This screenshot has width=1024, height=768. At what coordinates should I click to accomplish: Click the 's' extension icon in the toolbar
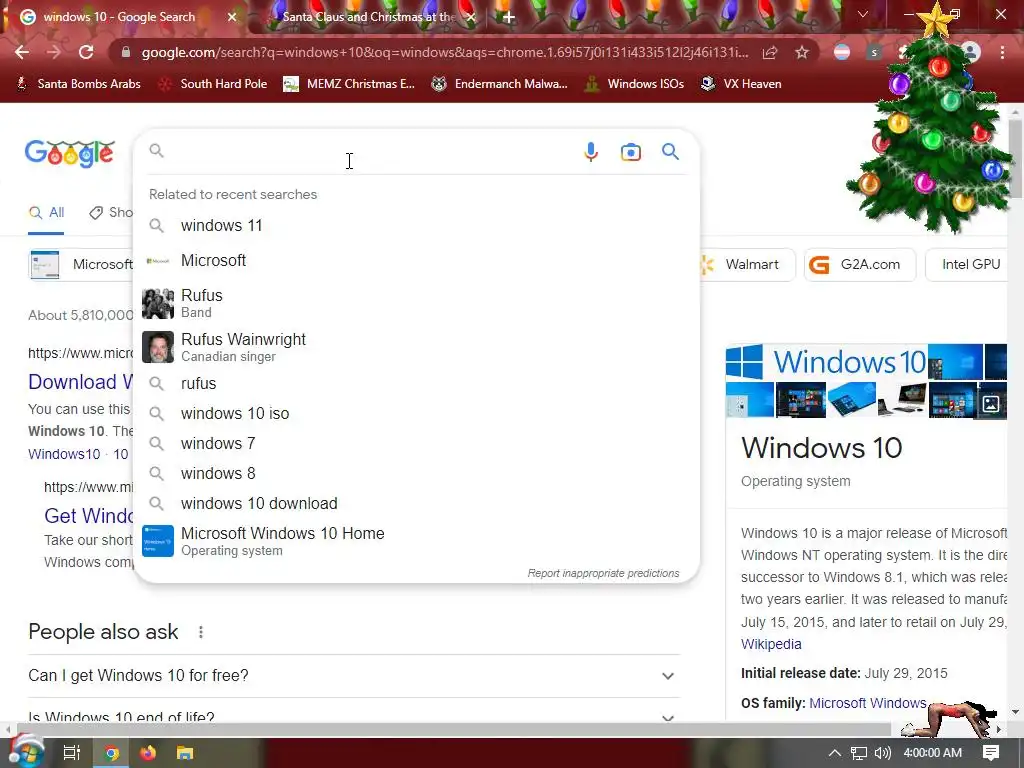[x=873, y=52]
